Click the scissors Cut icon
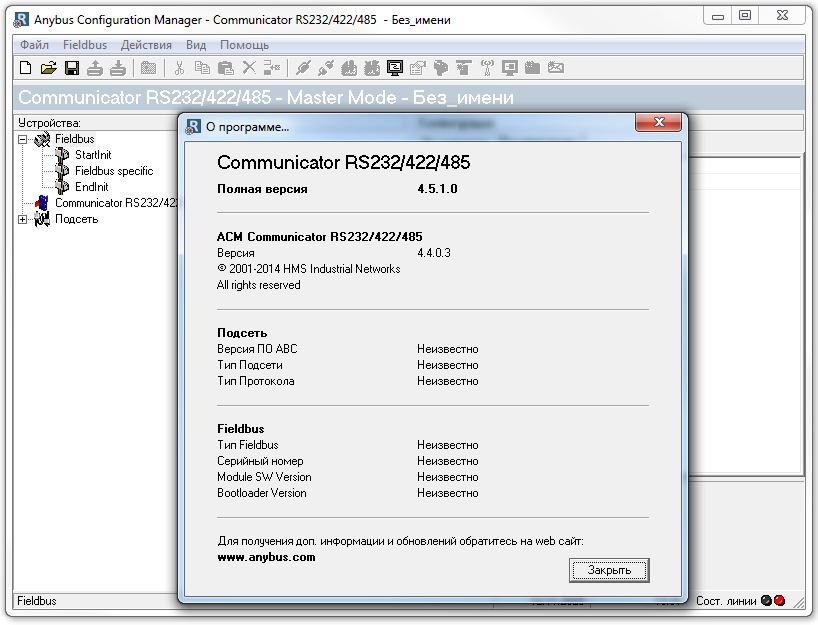818x625 pixels. point(179,68)
